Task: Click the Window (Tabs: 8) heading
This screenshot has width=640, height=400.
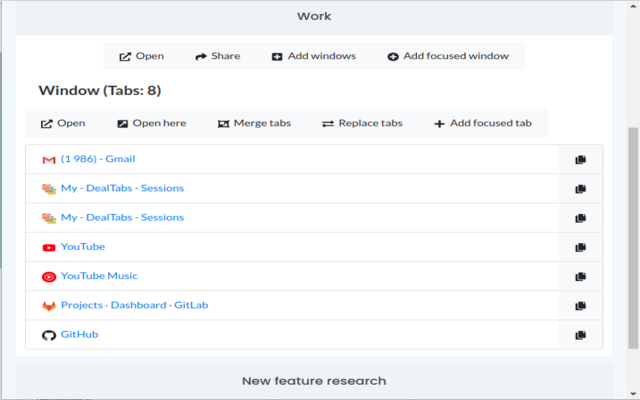Action: tap(100, 90)
